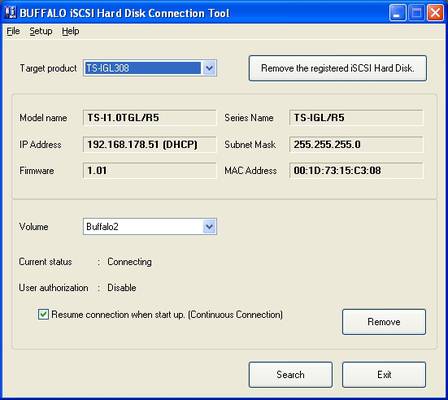Viewport: 448px width, 400px height.
Task: Expand the Volume dropdown arrow
Action: click(209, 227)
